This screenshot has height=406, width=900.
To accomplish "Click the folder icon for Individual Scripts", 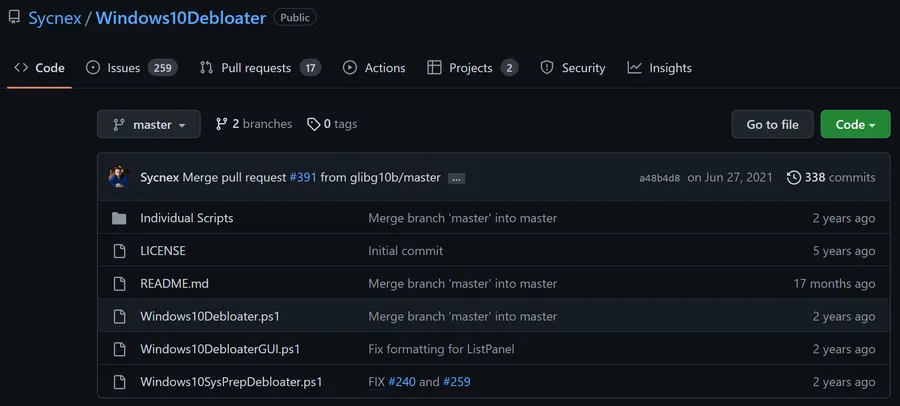I will pyautogui.click(x=119, y=218).
